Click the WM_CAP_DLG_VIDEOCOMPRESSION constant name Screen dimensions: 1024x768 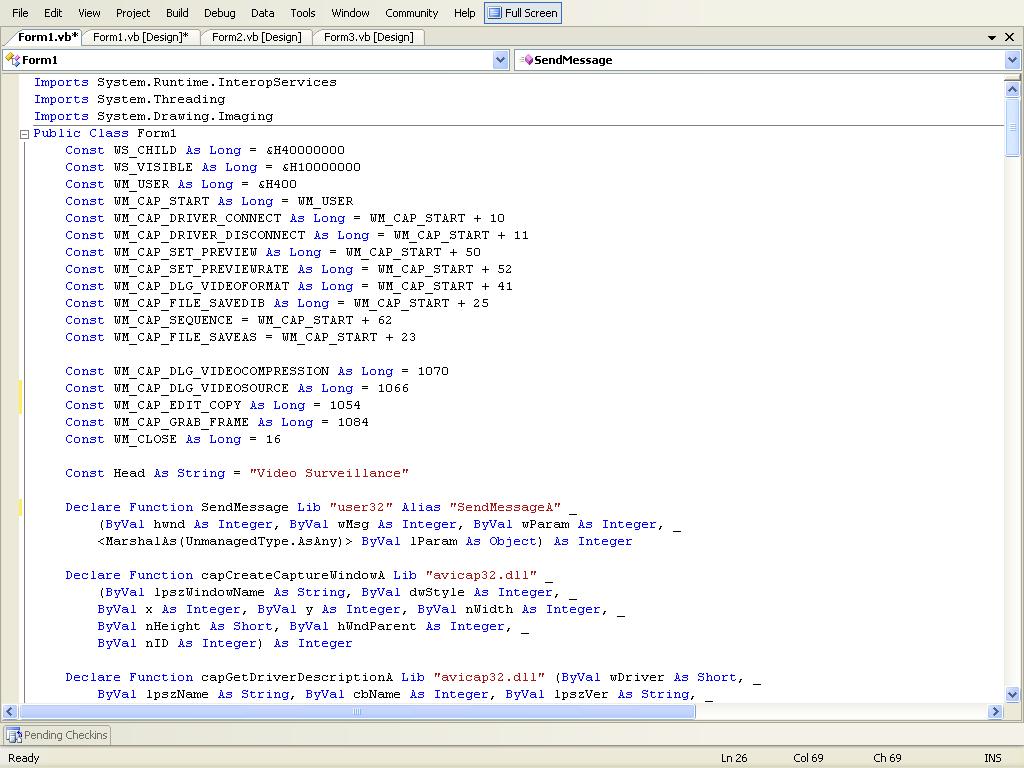point(221,372)
